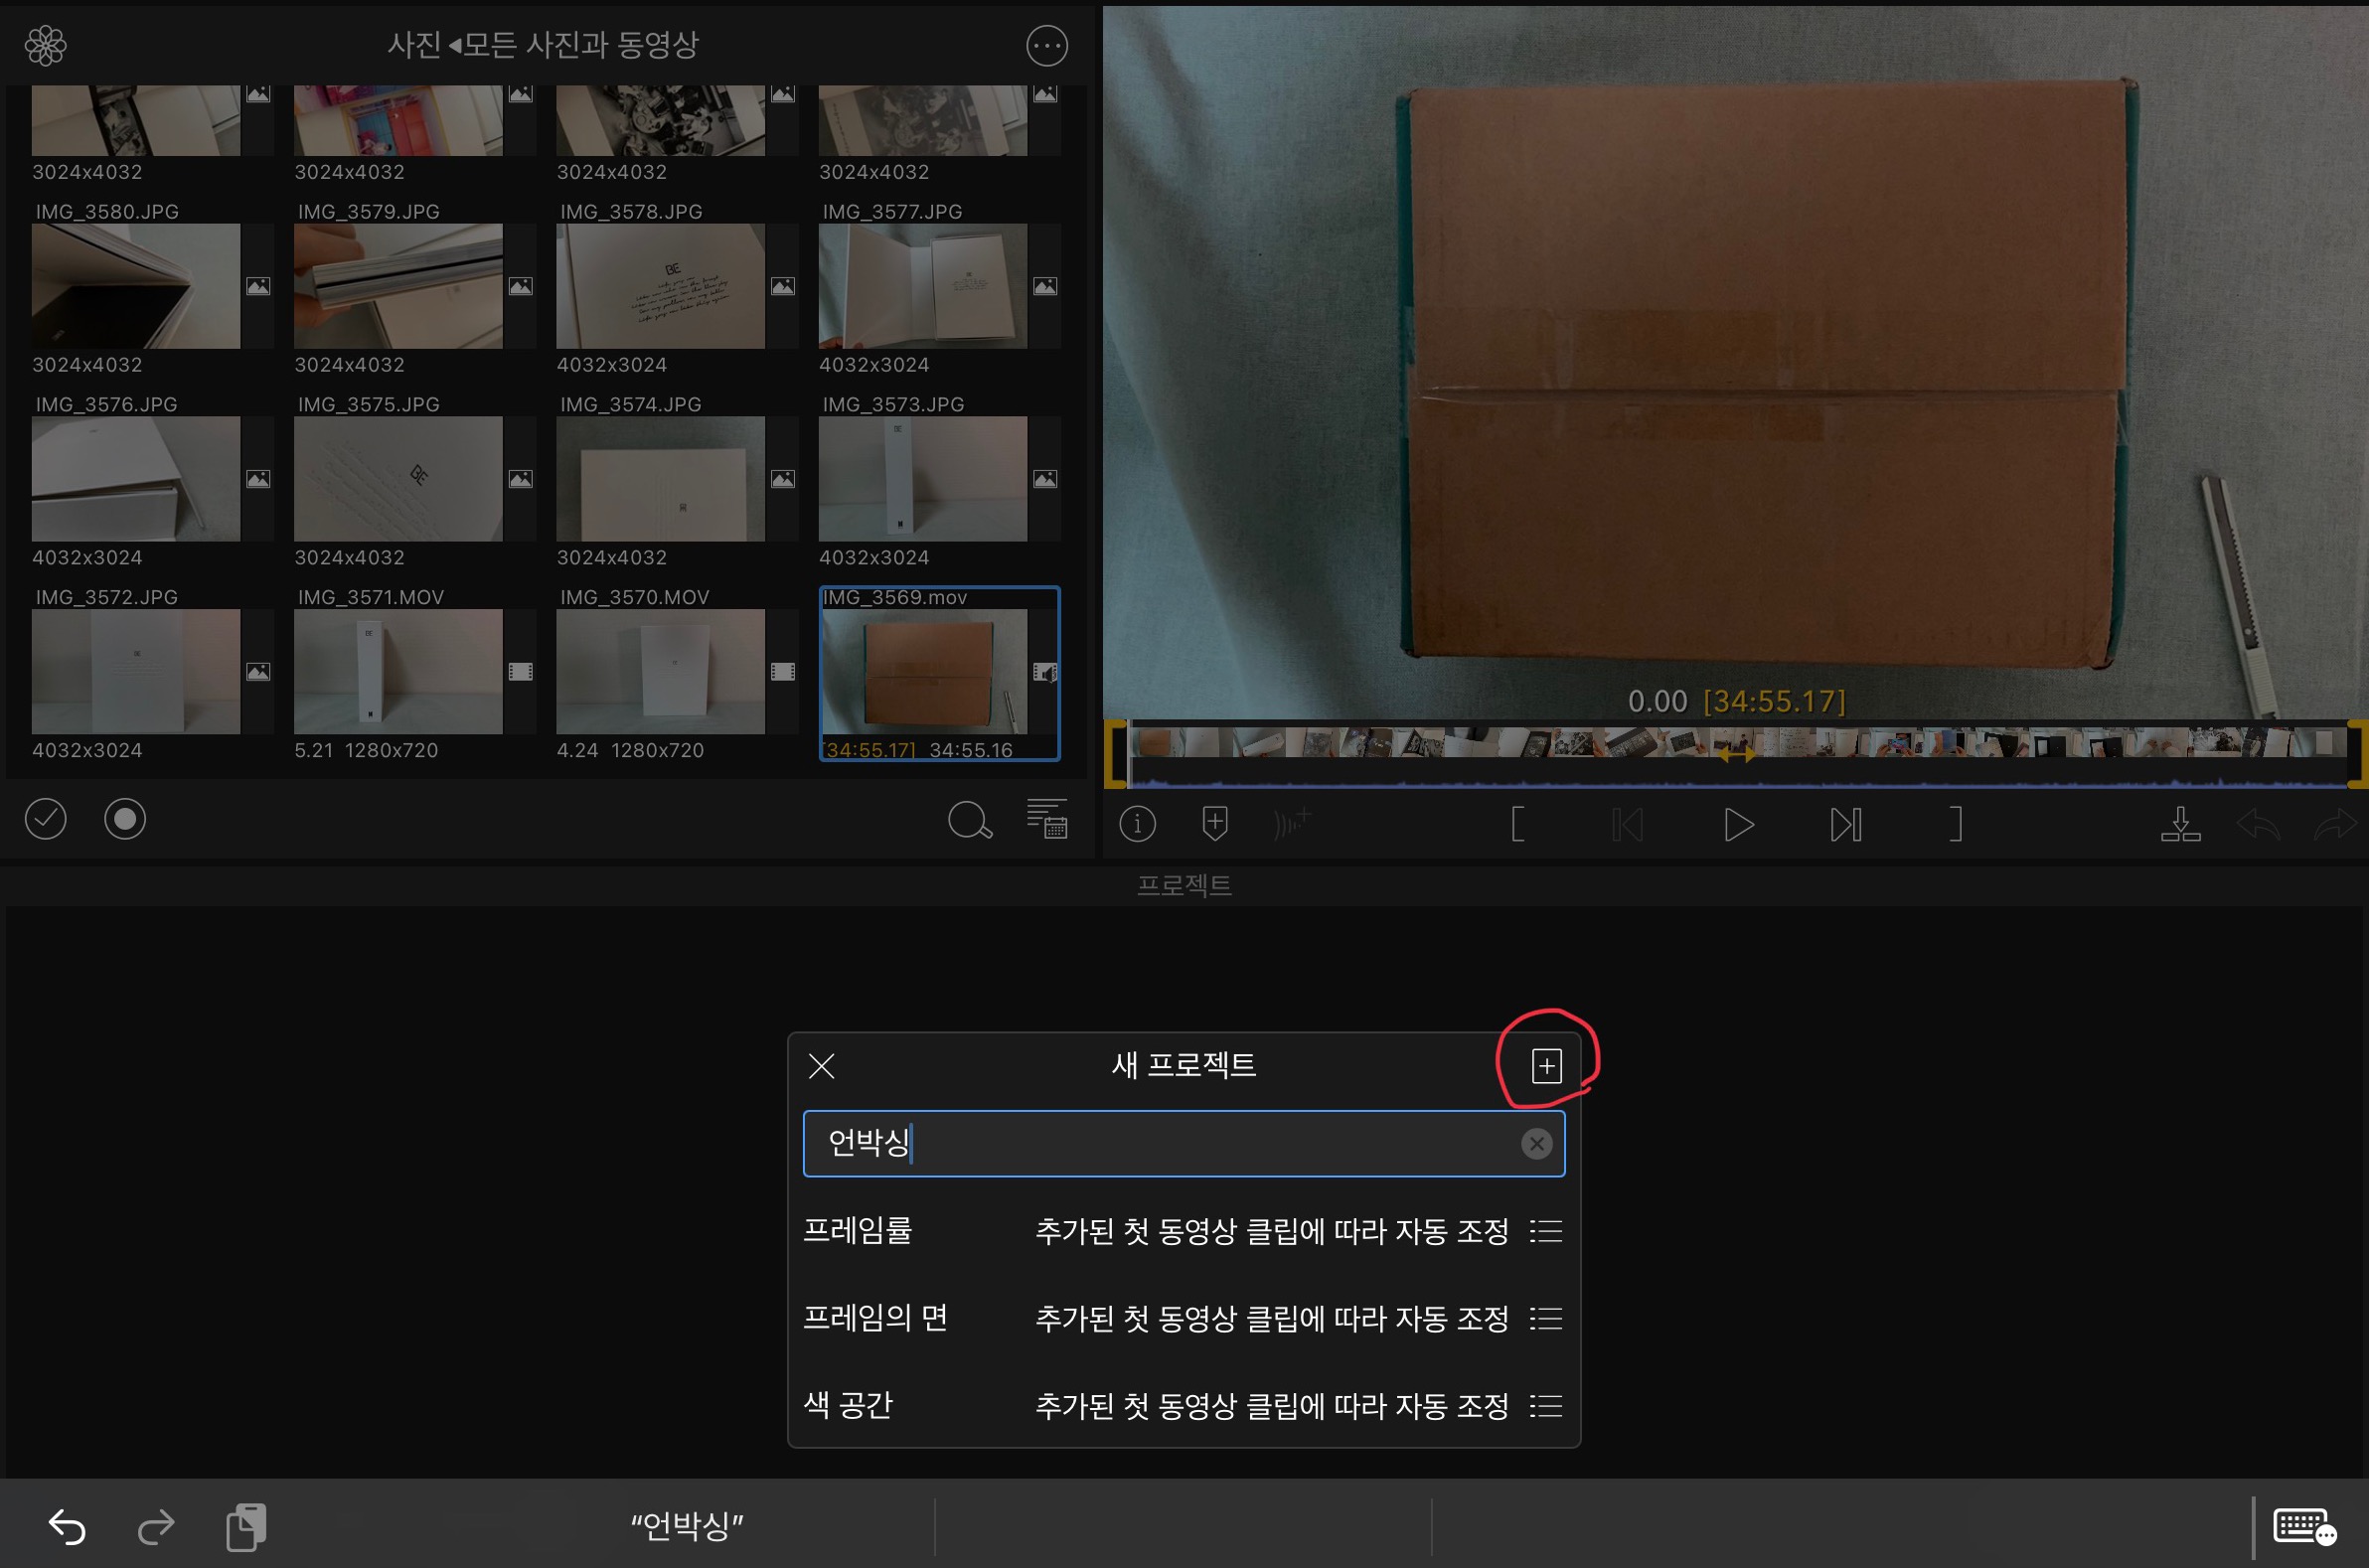The width and height of the screenshot is (2369, 1568).
Task: Open the 프레임률 options list
Action: coord(1545,1231)
